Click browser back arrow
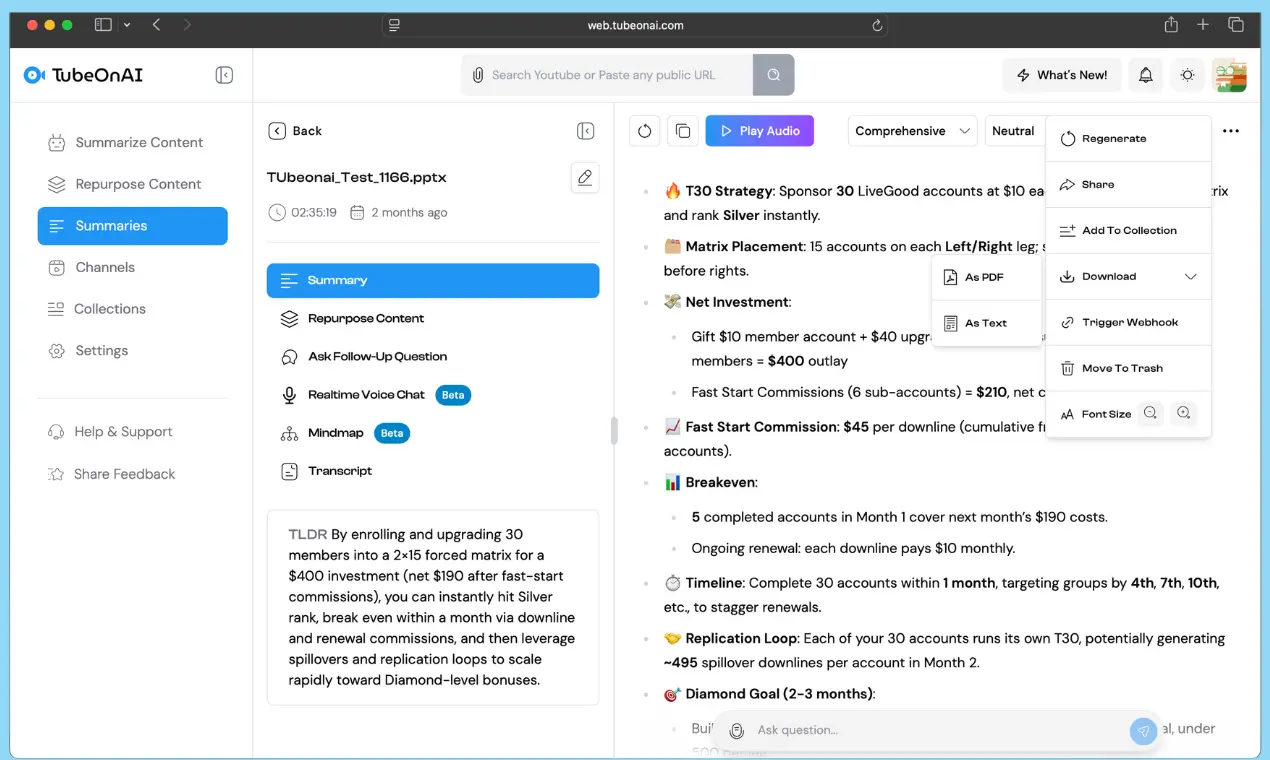Viewport: 1270px width, 760px height. tap(157, 25)
